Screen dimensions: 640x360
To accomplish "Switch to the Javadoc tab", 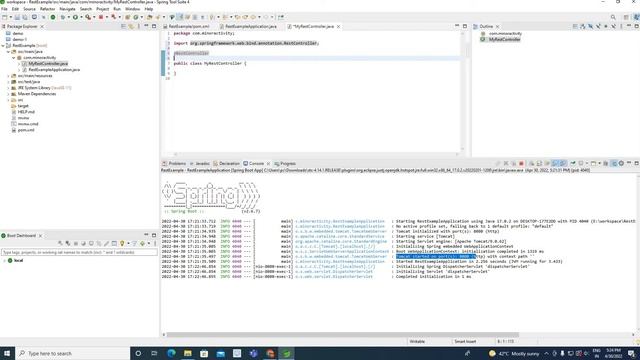I will pyautogui.click(x=200, y=163).
